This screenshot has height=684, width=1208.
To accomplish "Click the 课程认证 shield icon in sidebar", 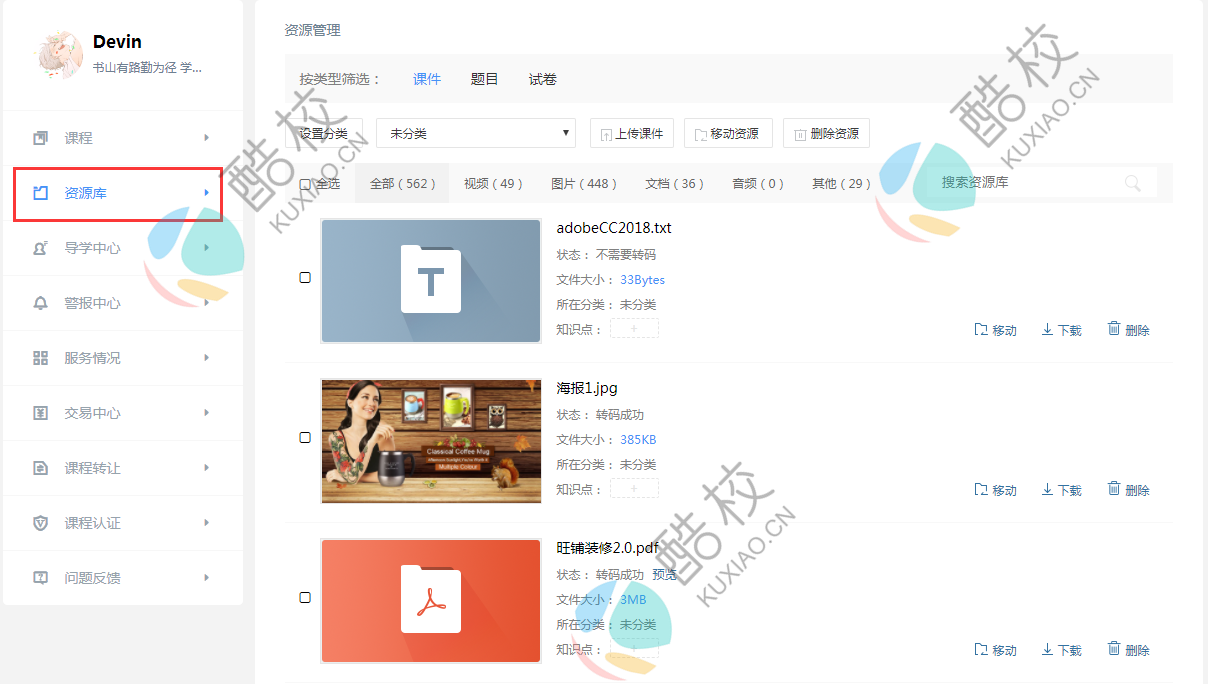I will (41, 523).
